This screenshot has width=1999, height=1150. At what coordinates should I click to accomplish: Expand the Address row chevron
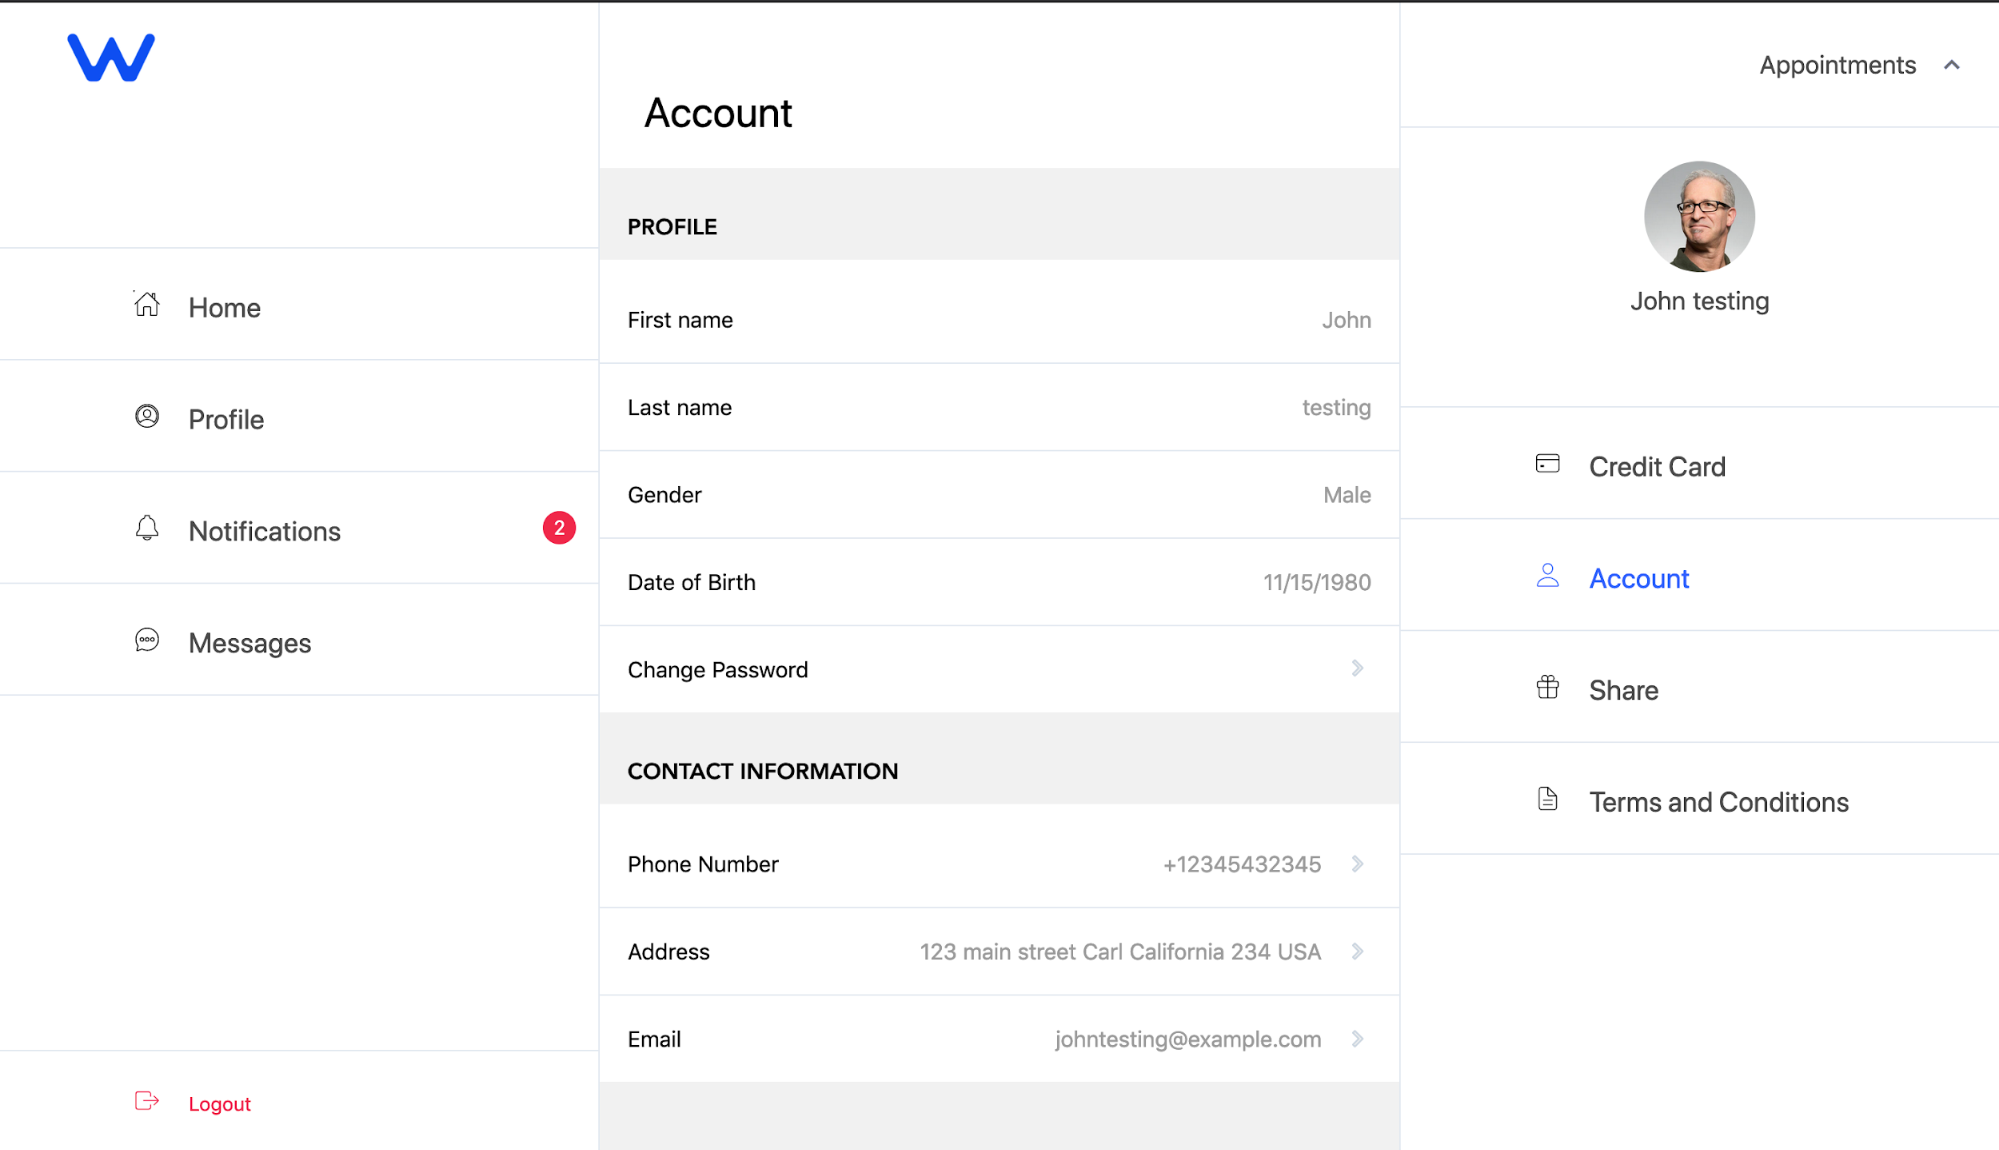(1357, 951)
